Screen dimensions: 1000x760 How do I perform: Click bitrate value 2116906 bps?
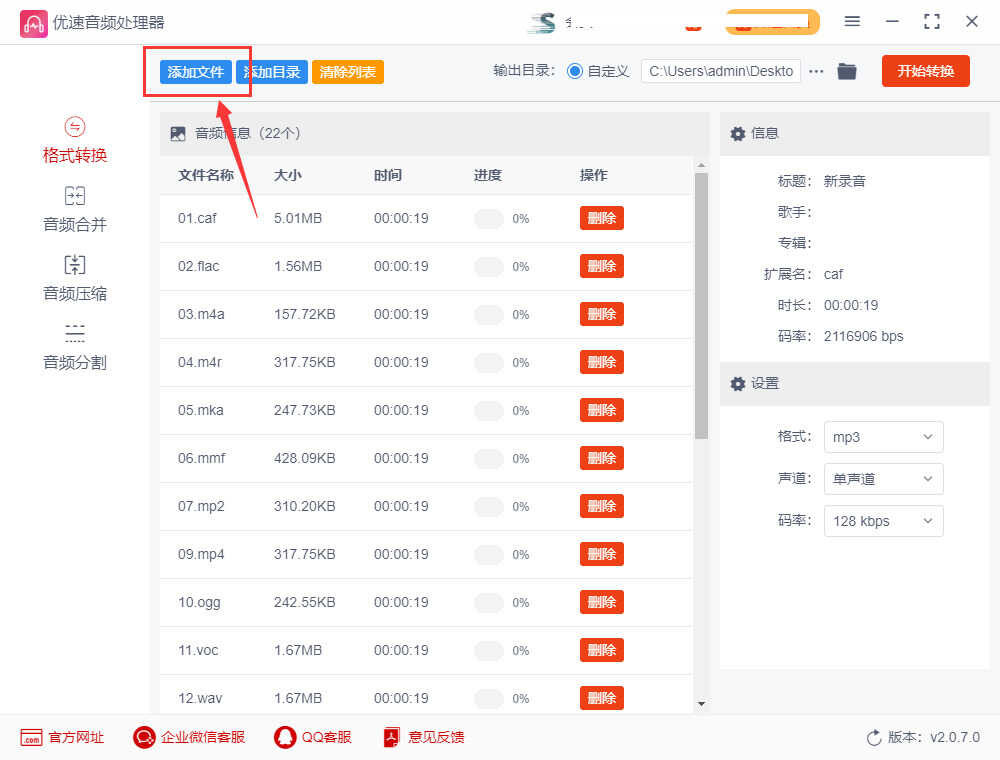pyautogui.click(x=864, y=336)
